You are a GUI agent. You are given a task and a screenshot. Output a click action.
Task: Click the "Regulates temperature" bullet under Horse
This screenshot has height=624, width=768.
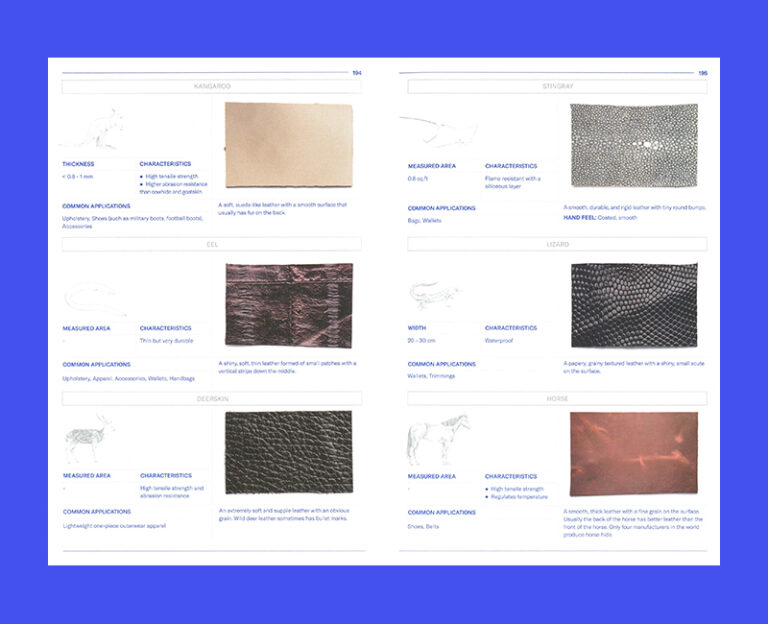pyautogui.click(x=517, y=497)
